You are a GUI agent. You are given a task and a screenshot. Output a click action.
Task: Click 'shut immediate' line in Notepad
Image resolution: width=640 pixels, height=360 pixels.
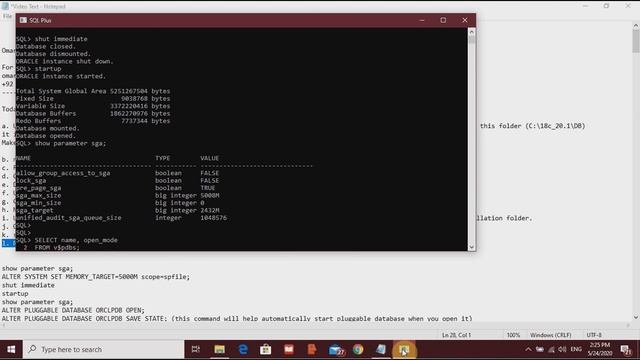28,285
